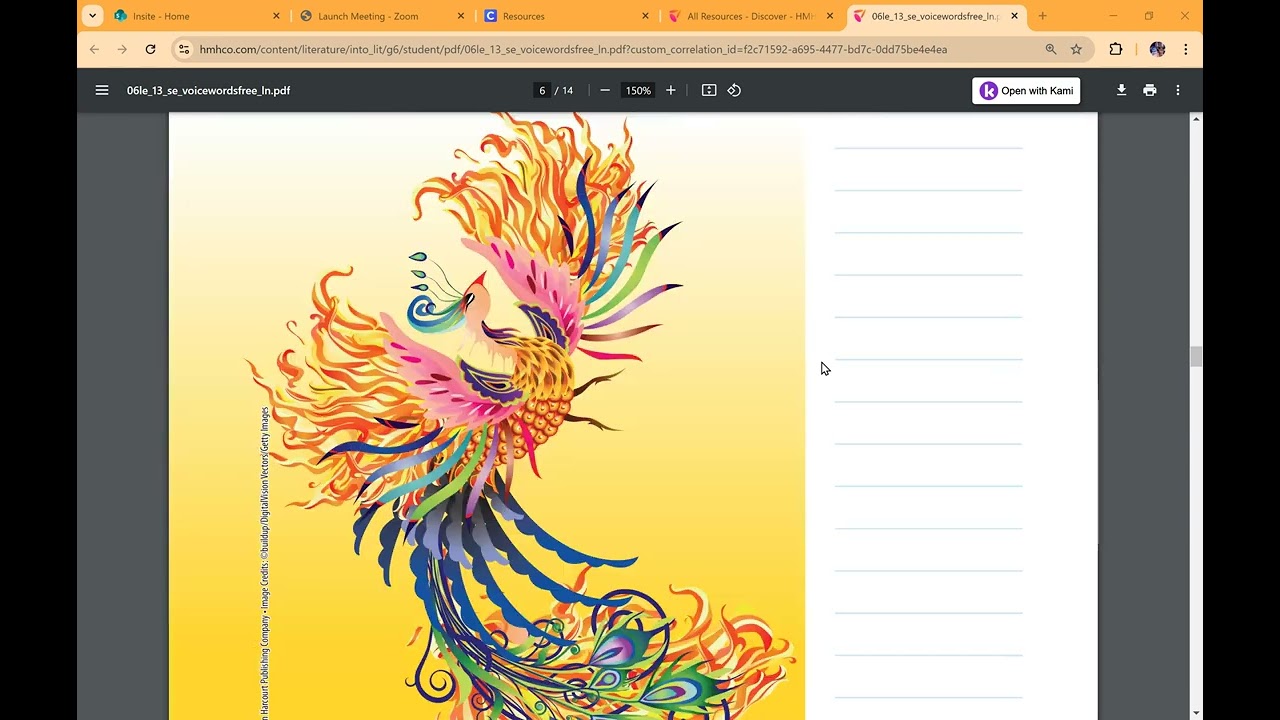Close the Launch Meeting - Zoom tab
This screenshot has width=1280, height=720.
[461, 16]
